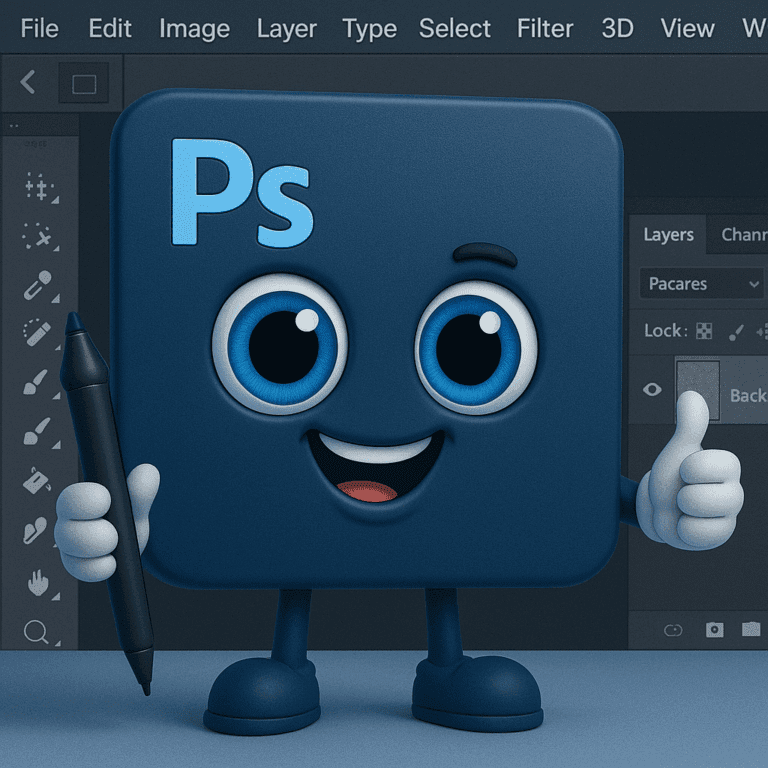Select the Hand tool
This screenshot has height=768, width=768.
pos(37,581)
